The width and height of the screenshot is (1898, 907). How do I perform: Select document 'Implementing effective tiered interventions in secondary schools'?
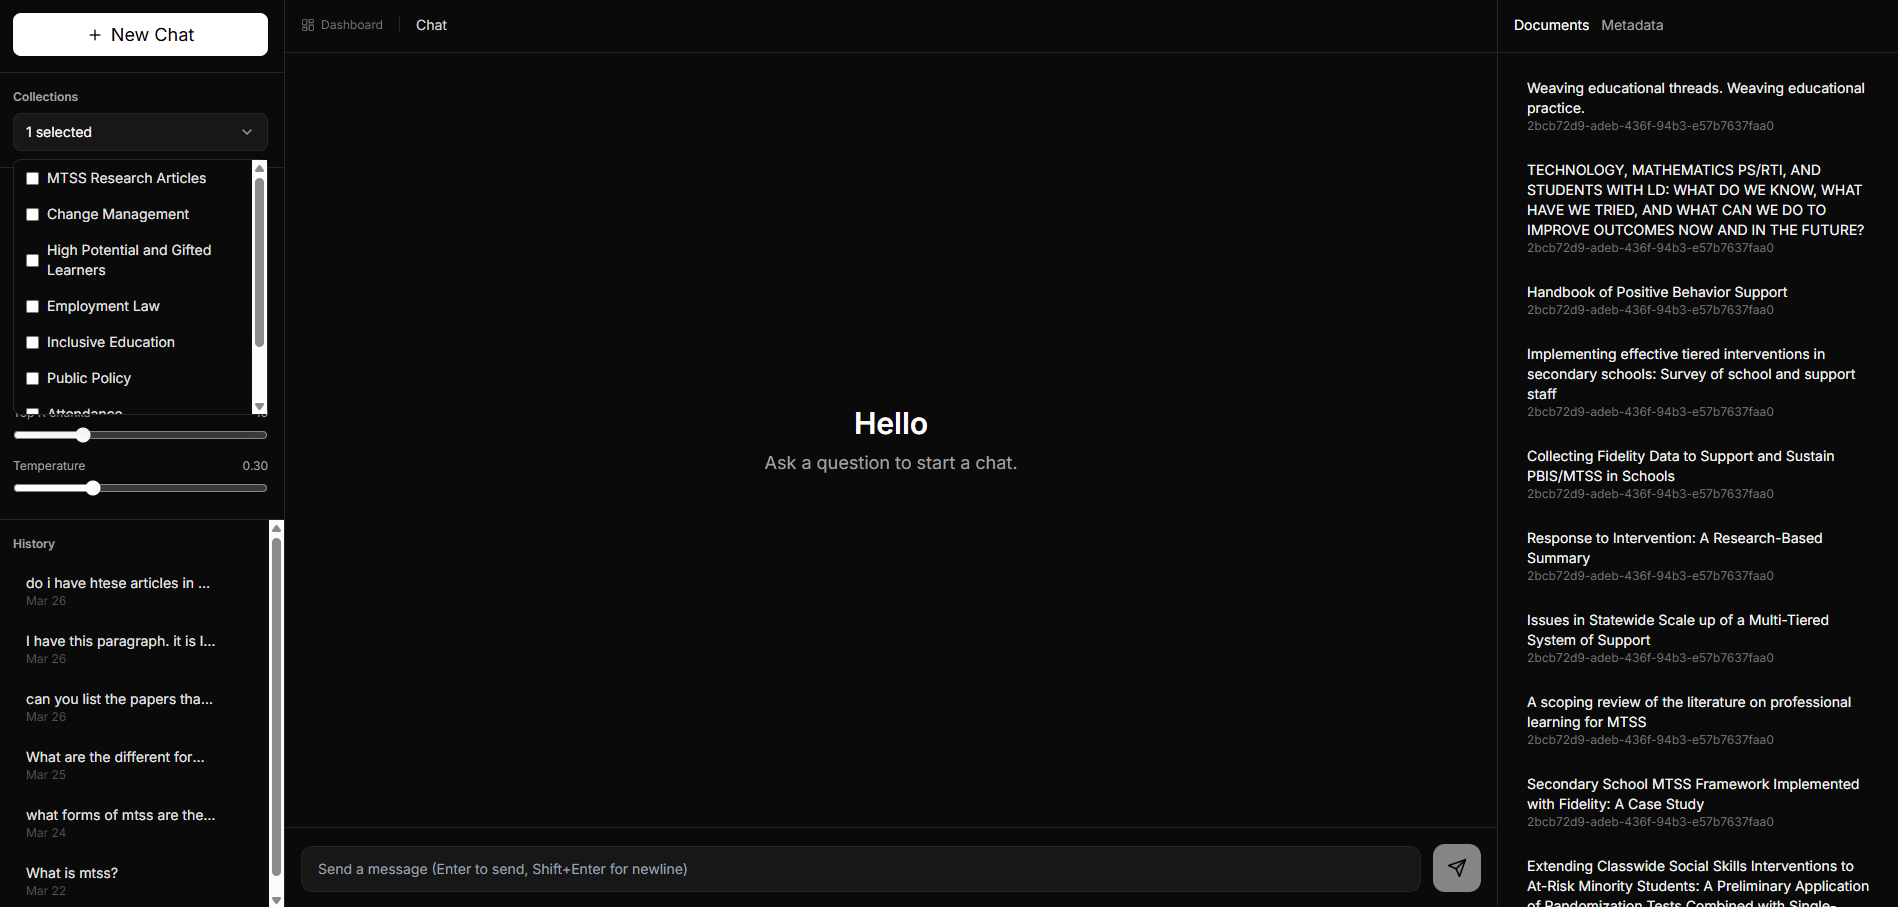[1696, 382]
